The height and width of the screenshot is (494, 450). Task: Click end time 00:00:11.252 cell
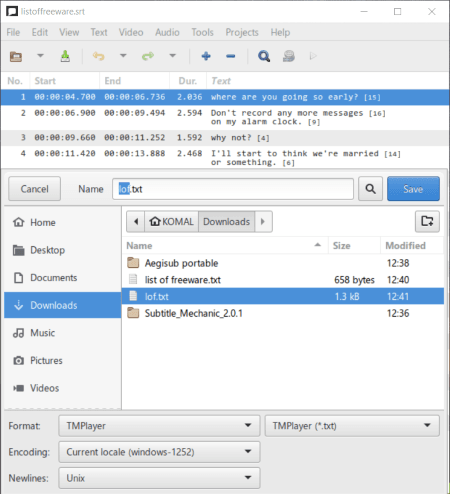[135, 138]
